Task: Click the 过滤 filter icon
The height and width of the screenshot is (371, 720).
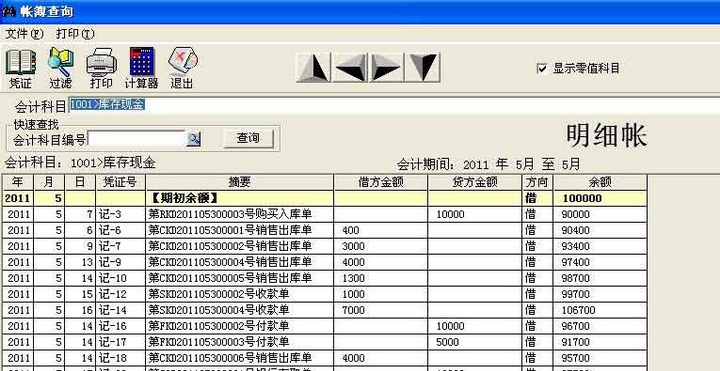Action: pyautogui.click(x=61, y=68)
